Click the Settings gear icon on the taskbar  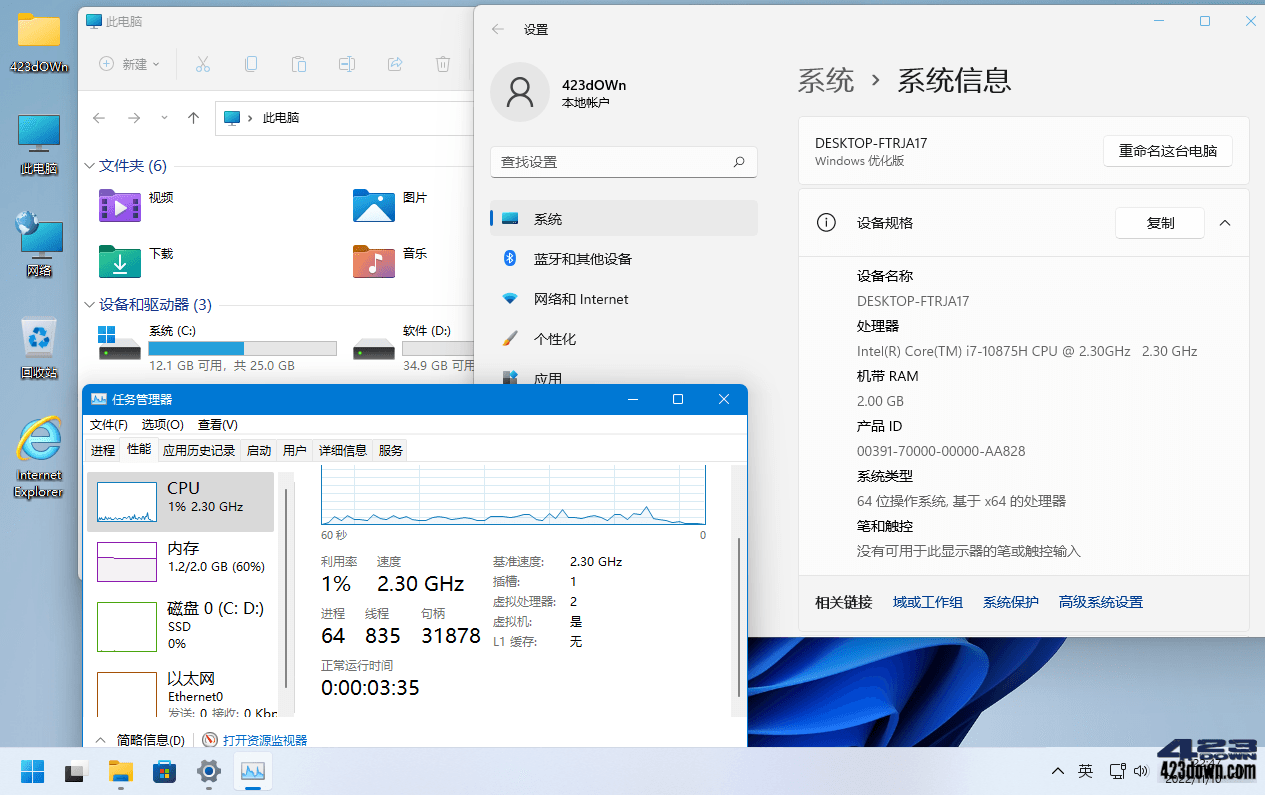click(x=208, y=771)
